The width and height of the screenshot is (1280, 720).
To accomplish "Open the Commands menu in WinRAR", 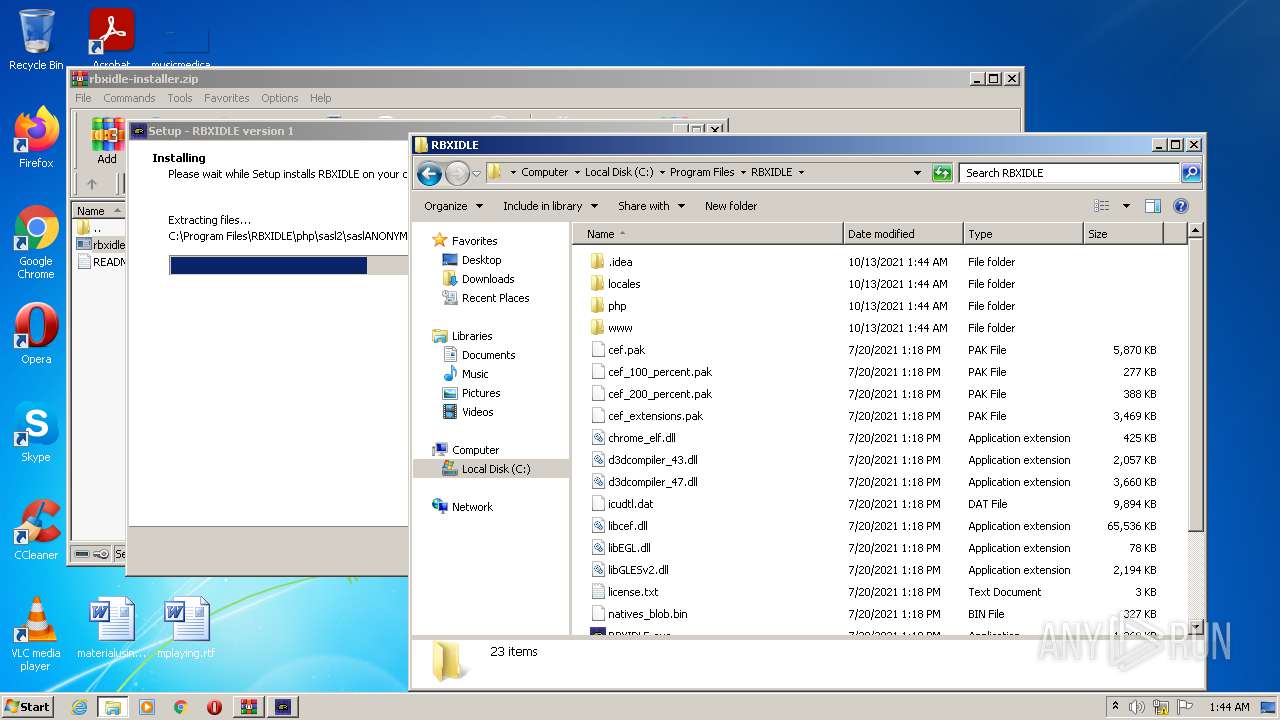I will coord(129,98).
